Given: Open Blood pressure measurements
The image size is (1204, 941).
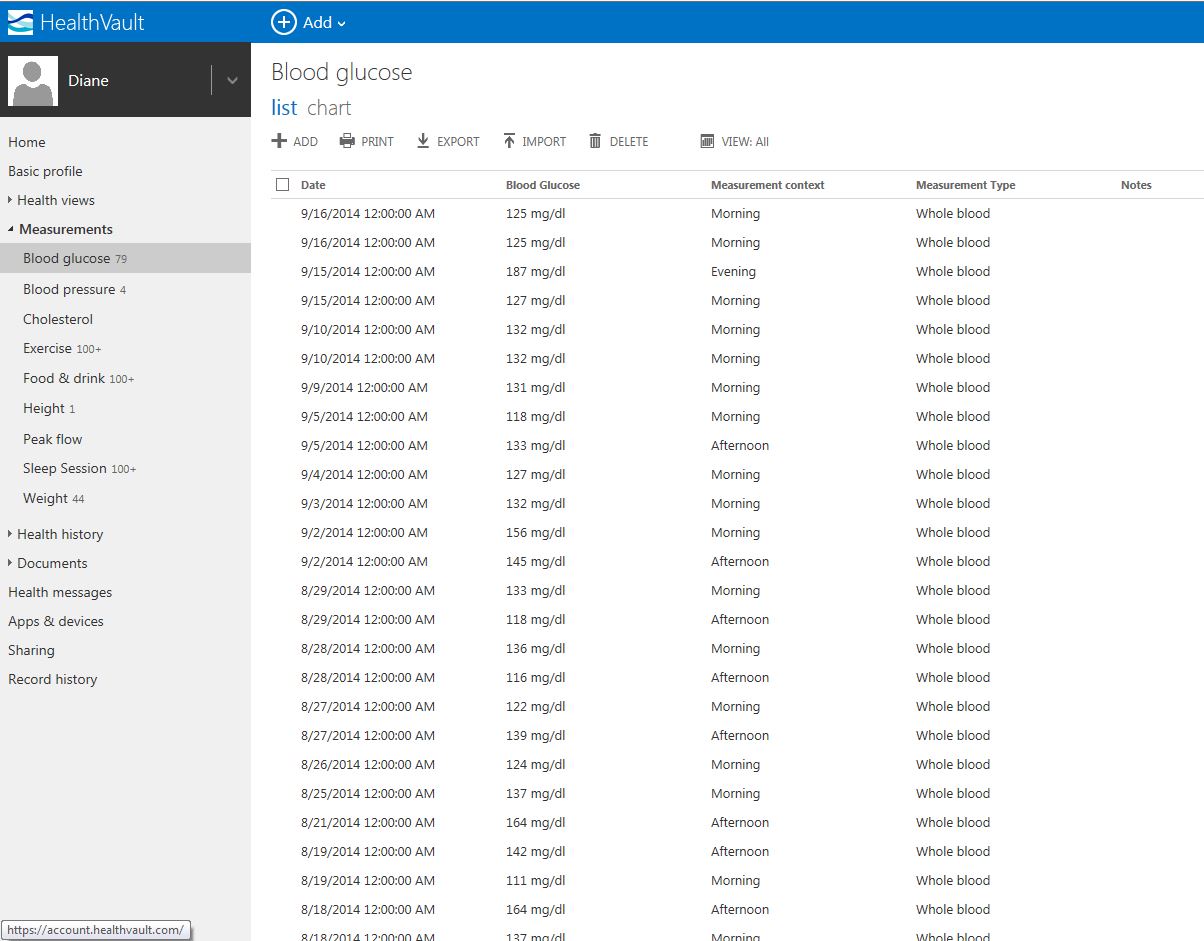Looking at the screenshot, I should click(x=69, y=289).
